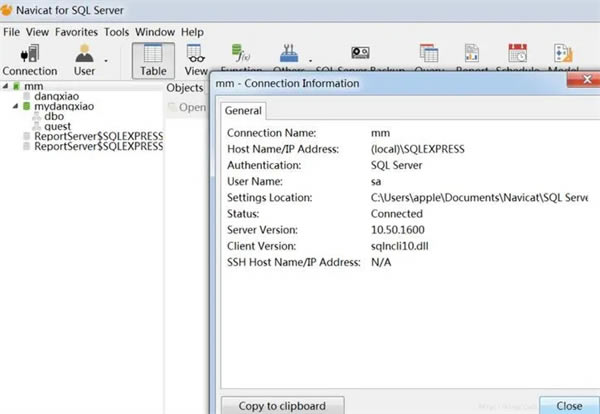Open the Help menu
The image size is (600, 414).
pos(192,32)
